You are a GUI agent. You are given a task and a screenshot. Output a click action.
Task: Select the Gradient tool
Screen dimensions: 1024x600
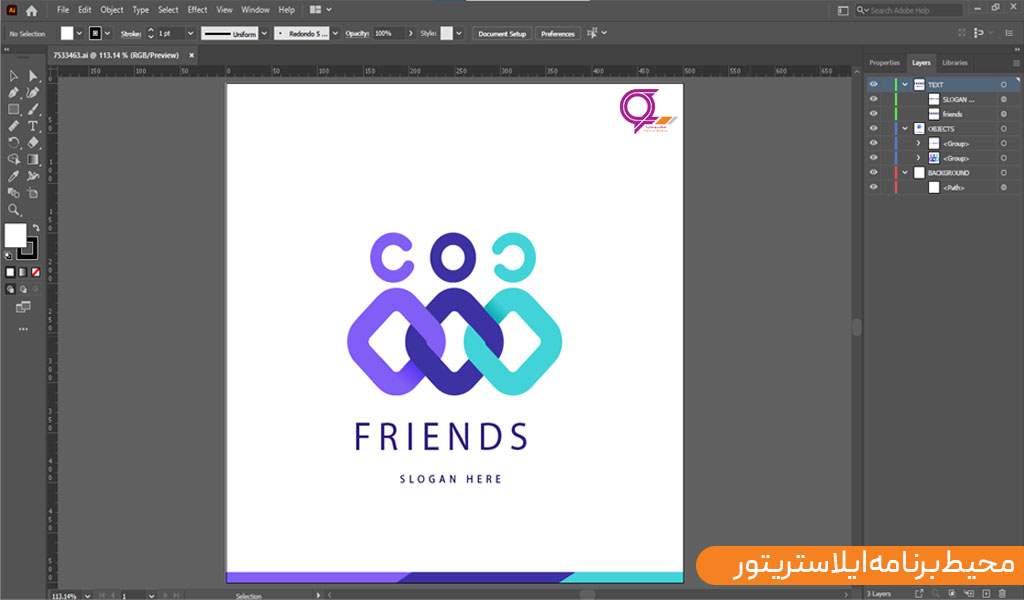click(x=33, y=159)
